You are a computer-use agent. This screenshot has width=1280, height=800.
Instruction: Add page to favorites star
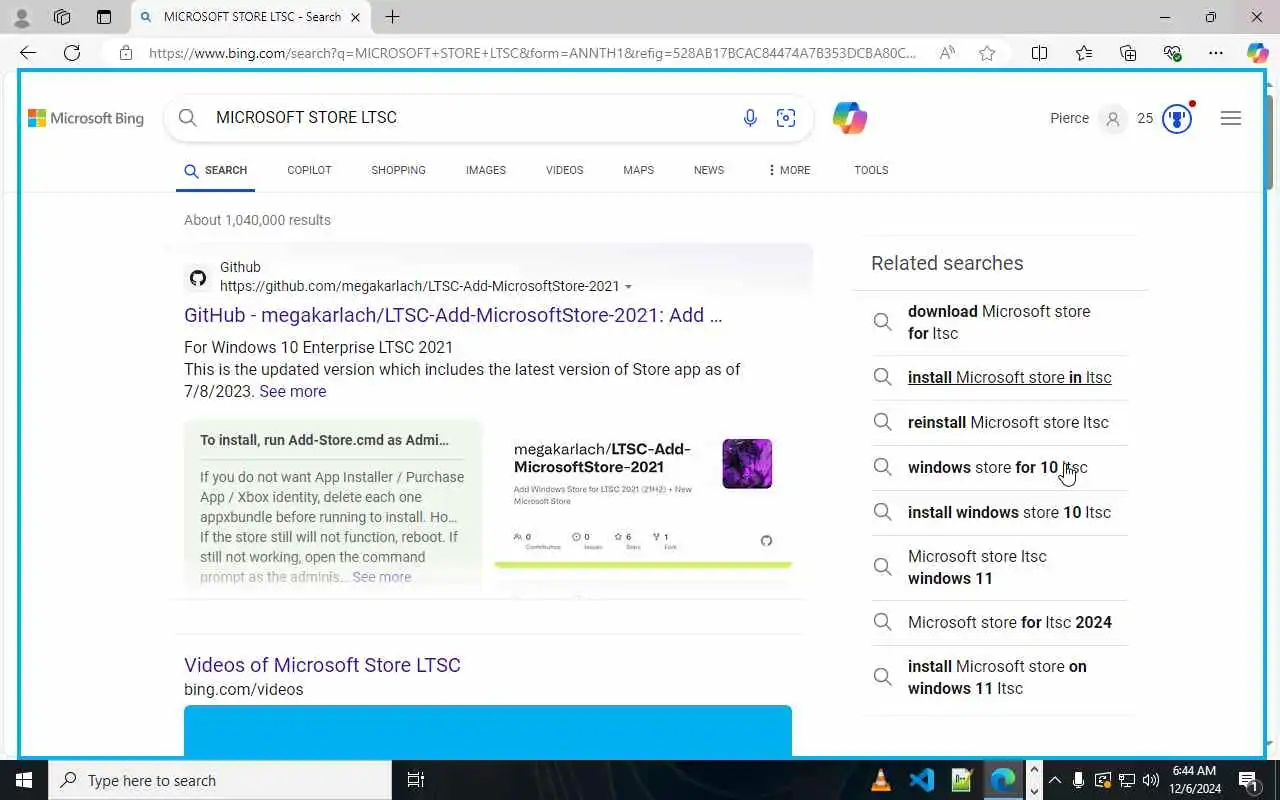click(x=987, y=53)
